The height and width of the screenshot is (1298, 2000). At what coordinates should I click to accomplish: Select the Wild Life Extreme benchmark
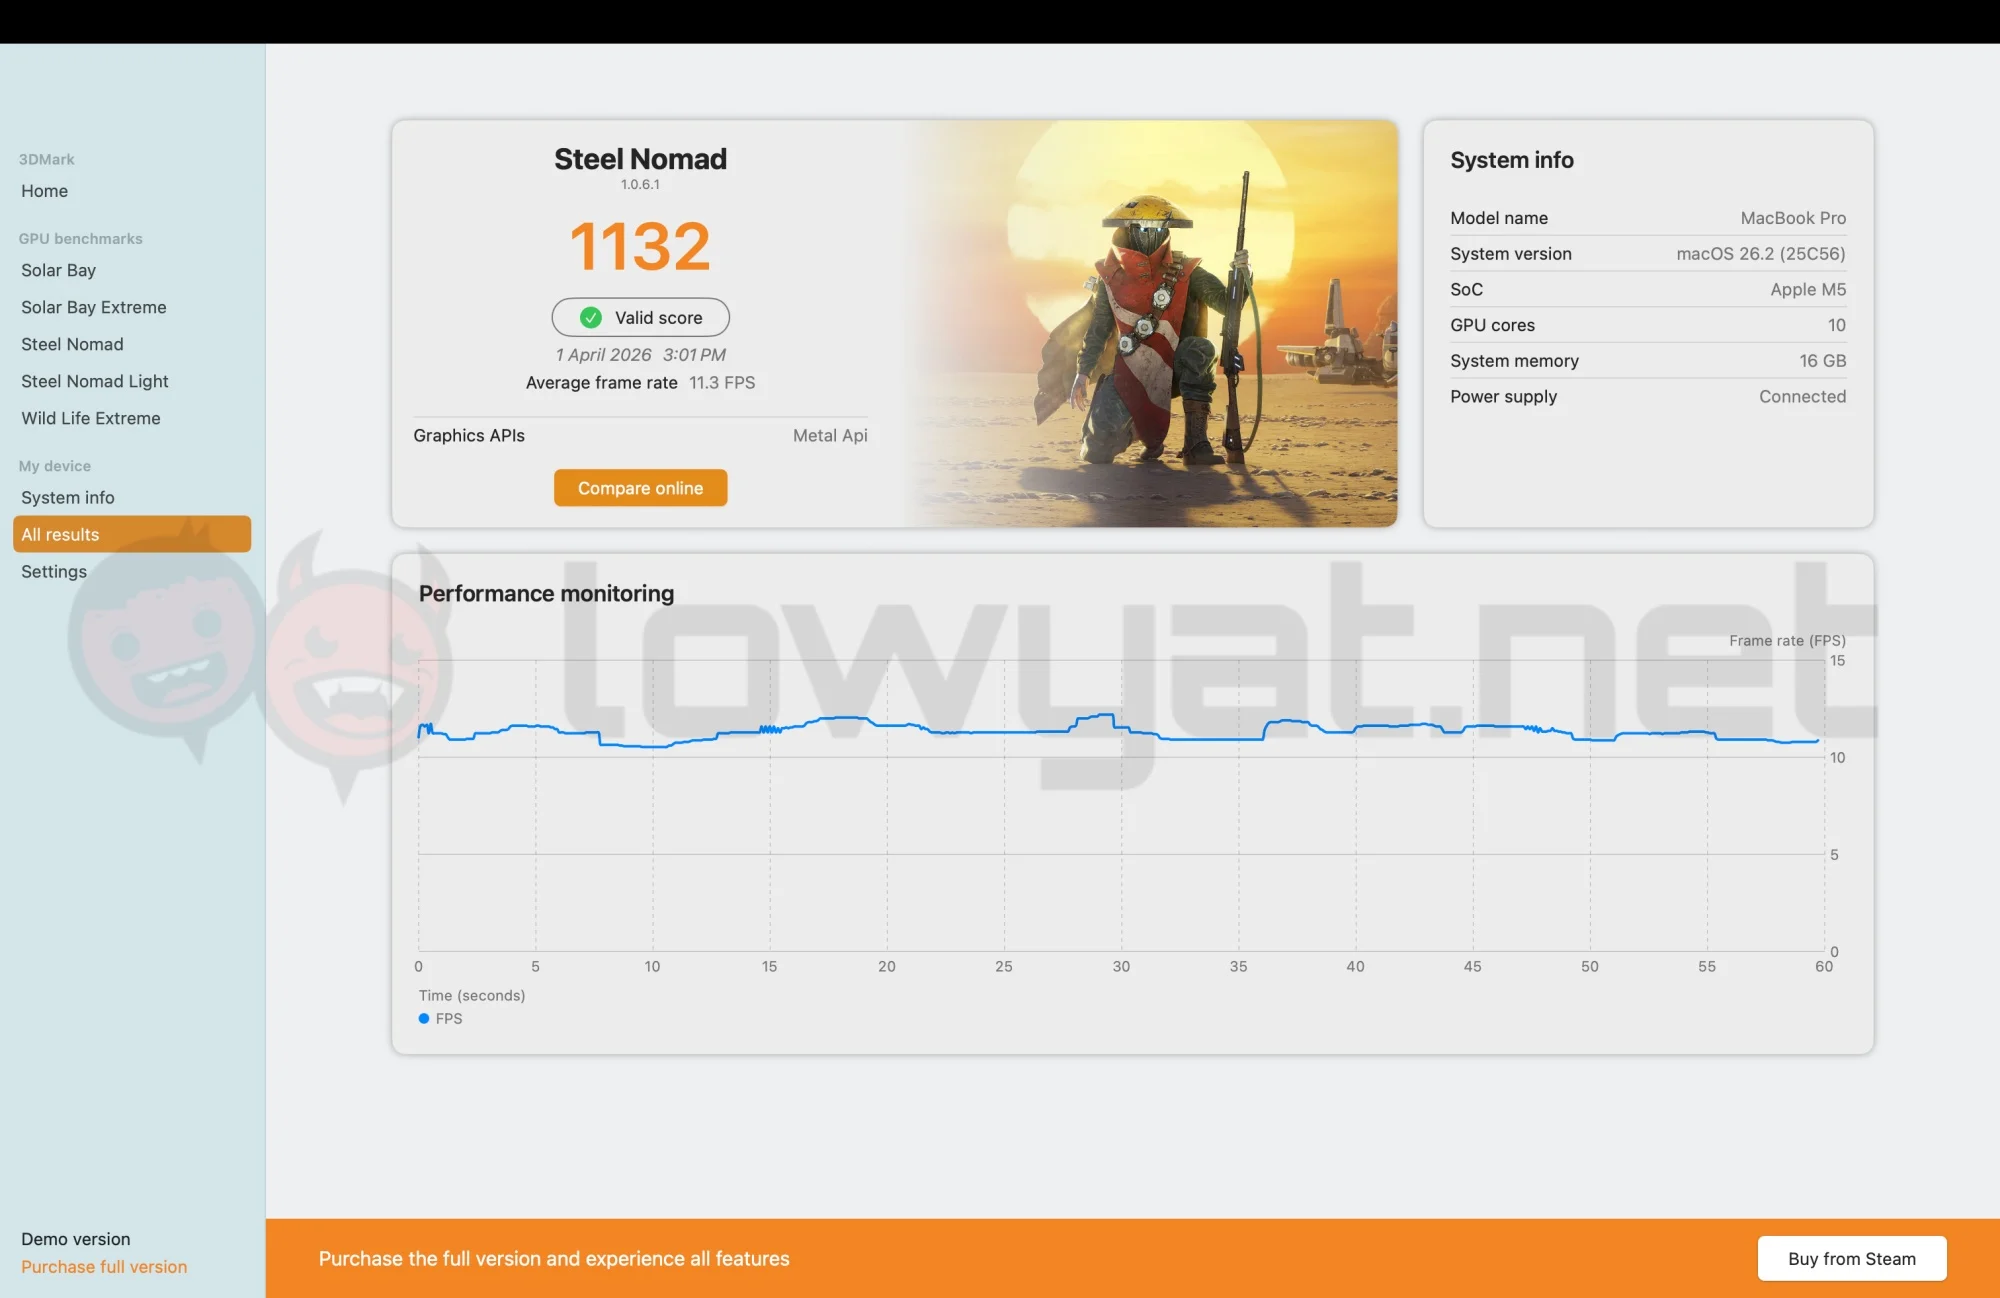(x=90, y=418)
